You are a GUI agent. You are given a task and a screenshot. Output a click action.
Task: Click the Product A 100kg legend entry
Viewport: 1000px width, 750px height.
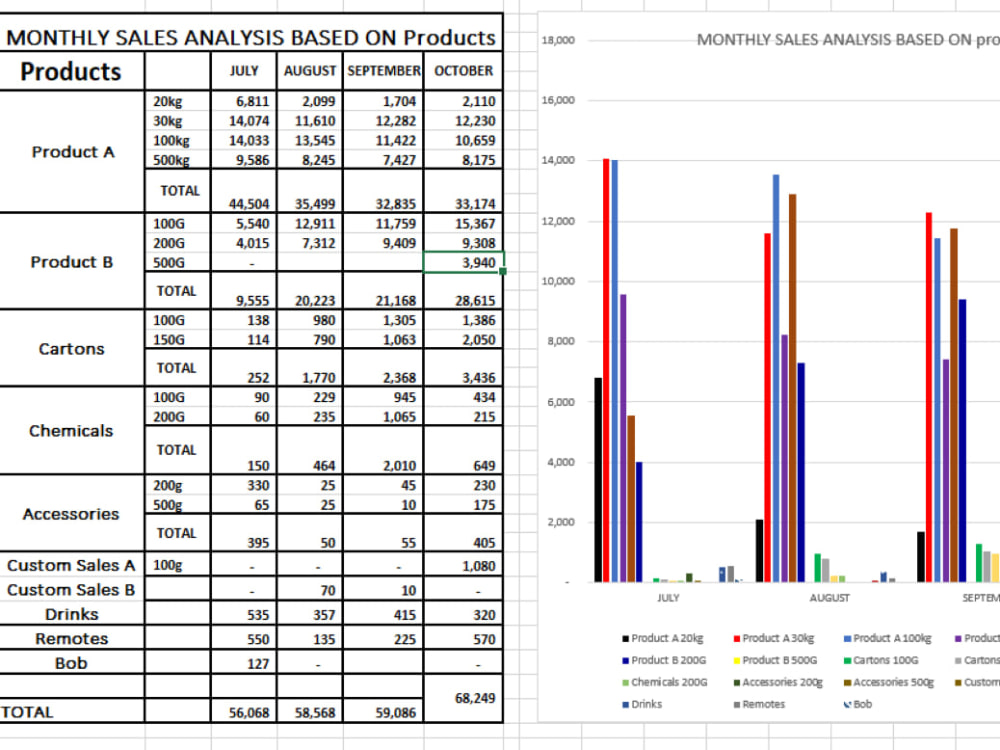pos(887,638)
